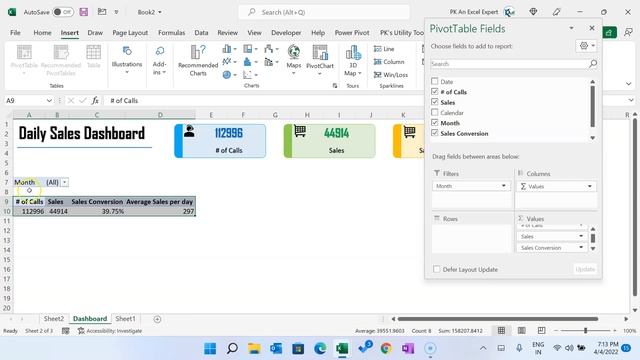Open the Sheet1 worksheet tab
Screen dimensions: 640x360
(x=125, y=319)
